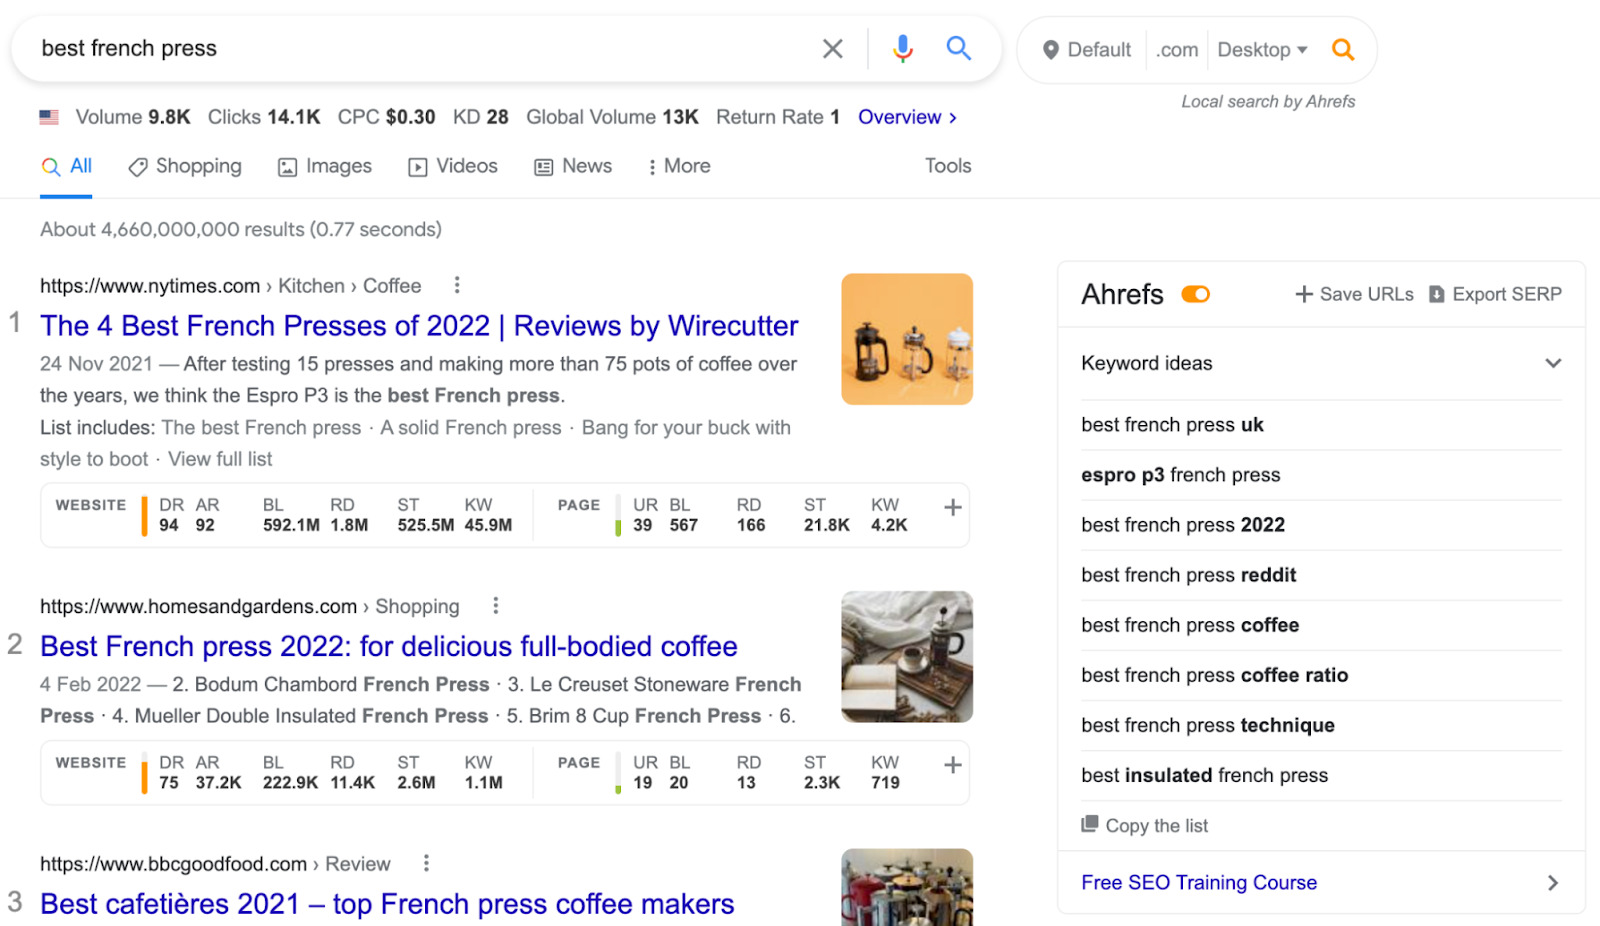The height and width of the screenshot is (926, 1600).
Task: Expand metrics with plus on homesandgardens row
Action: tap(953, 765)
